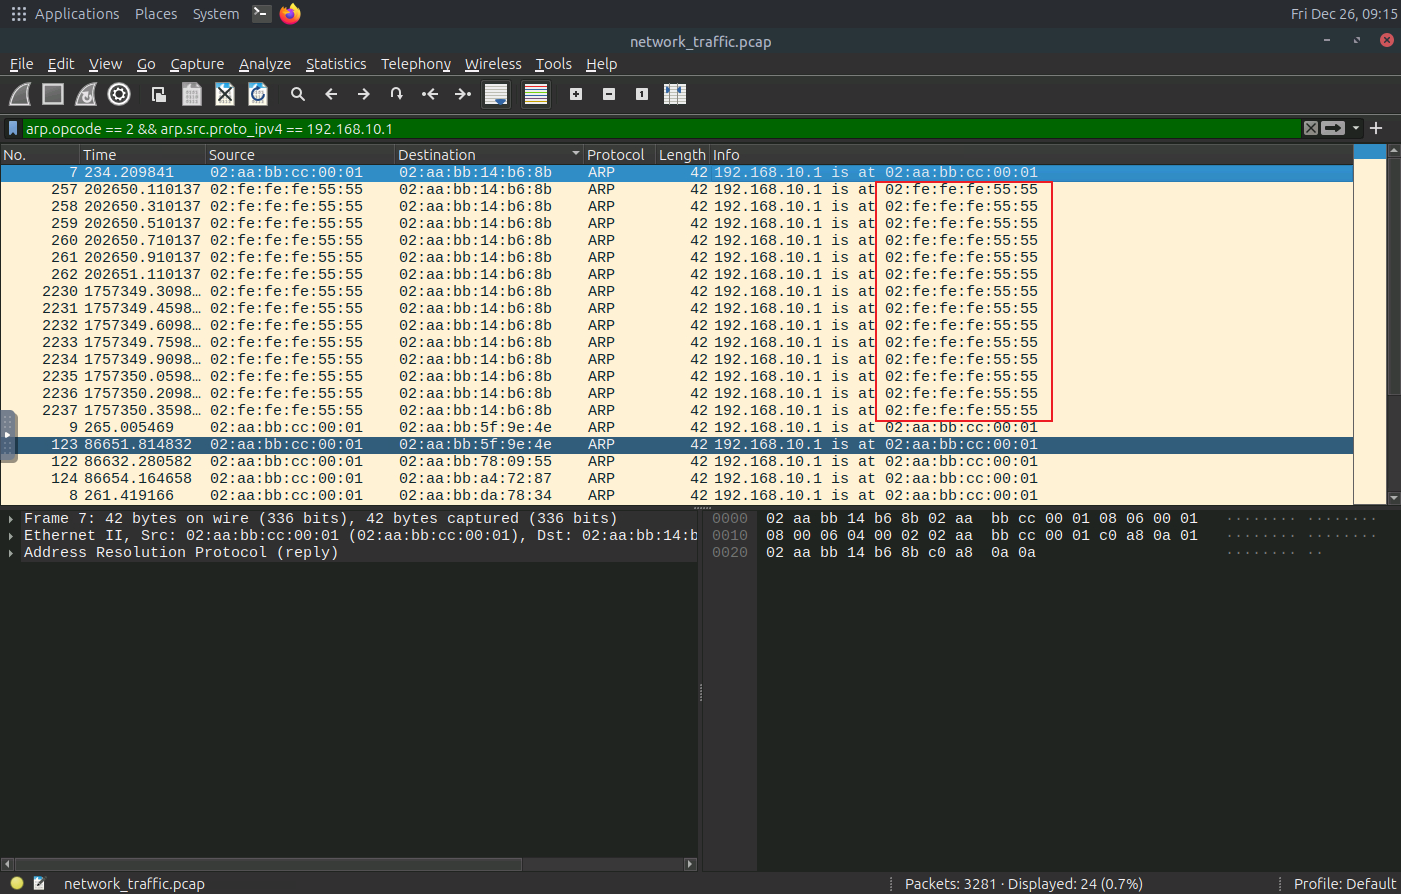This screenshot has height=894, width=1401.
Task: Click the resize columns toolbar icon
Action: (675, 94)
